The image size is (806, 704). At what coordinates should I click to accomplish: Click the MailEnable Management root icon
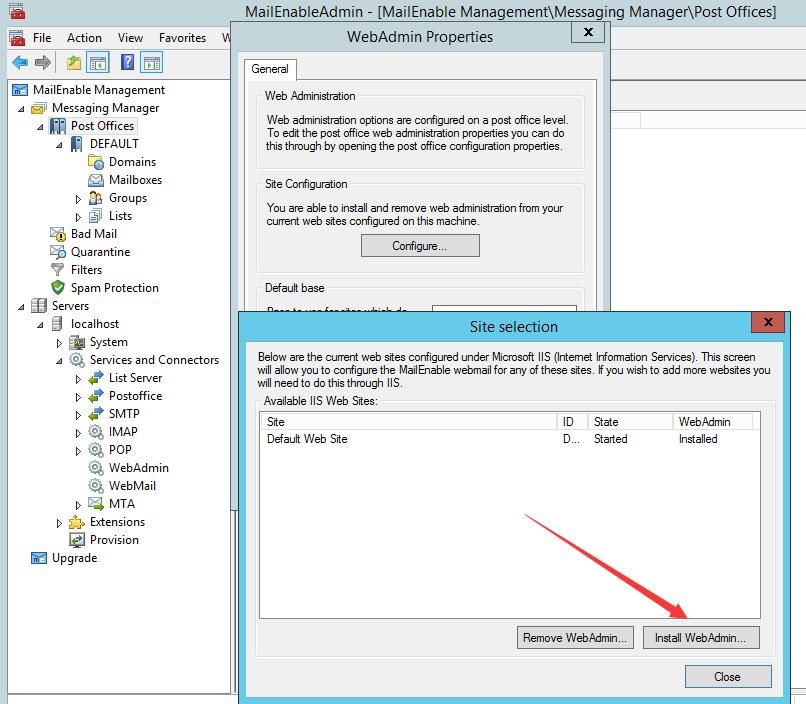point(20,90)
